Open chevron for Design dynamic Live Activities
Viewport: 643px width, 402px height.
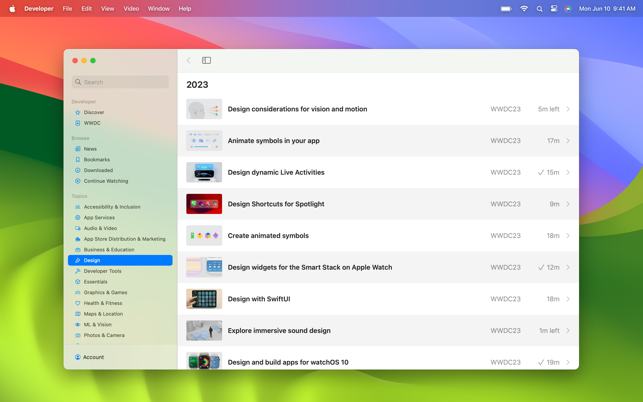coord(568,172)
